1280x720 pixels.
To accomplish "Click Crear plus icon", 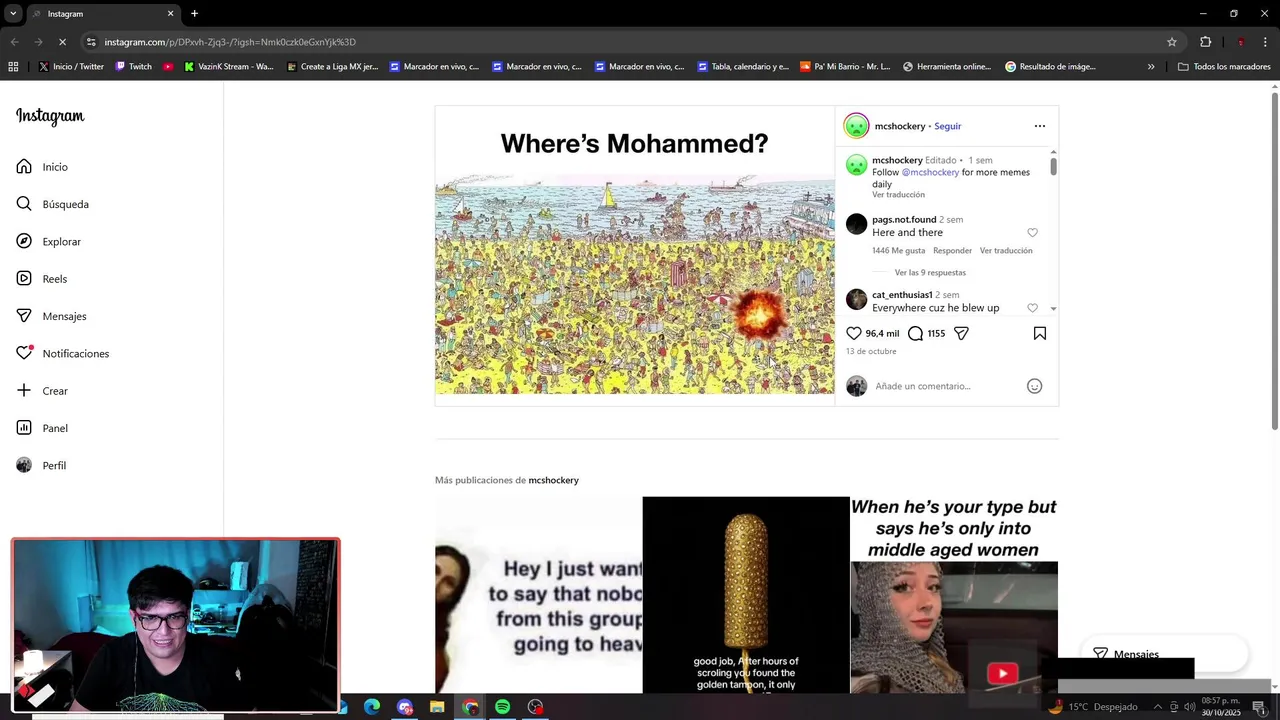I will click(24, 391).
